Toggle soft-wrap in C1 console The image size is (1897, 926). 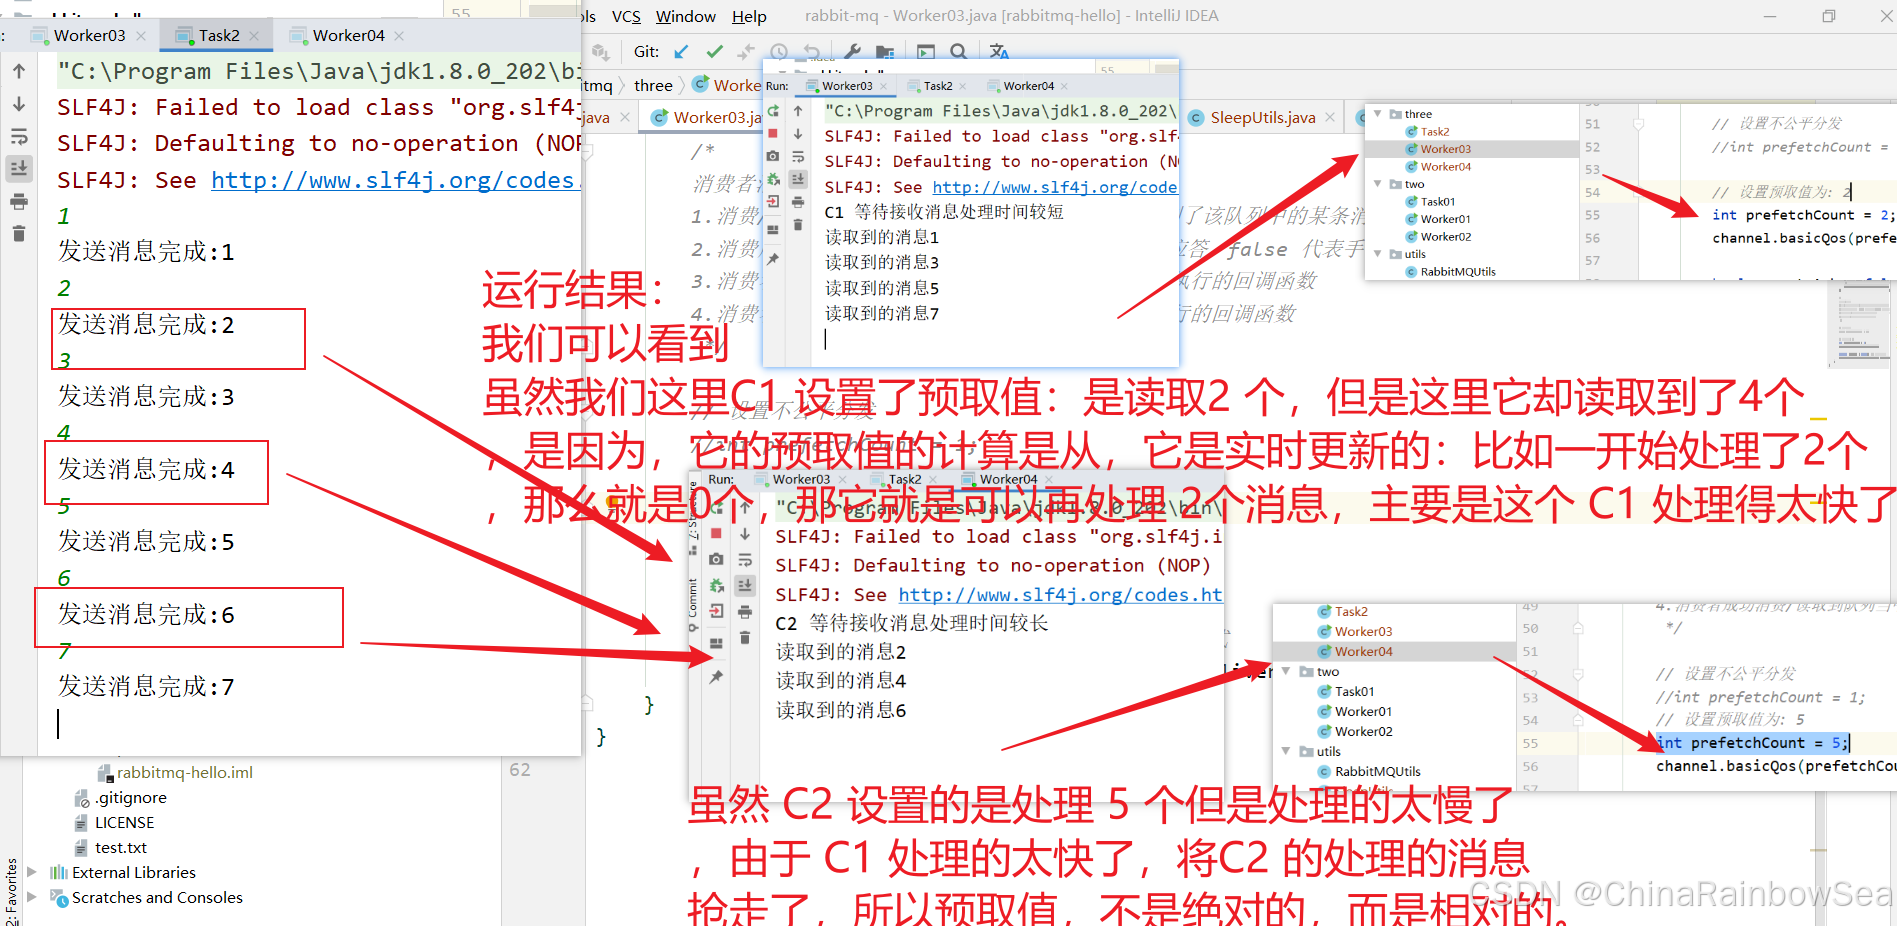(798, 156)
